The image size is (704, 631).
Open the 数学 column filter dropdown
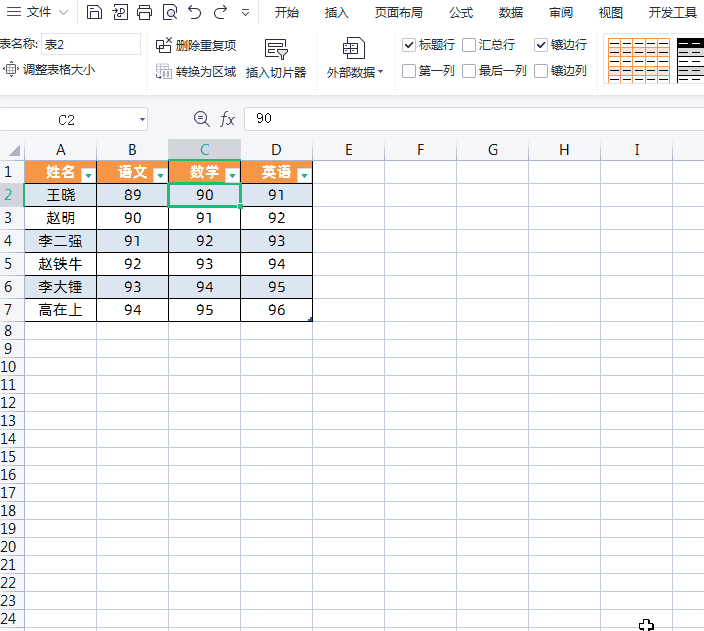232,175
